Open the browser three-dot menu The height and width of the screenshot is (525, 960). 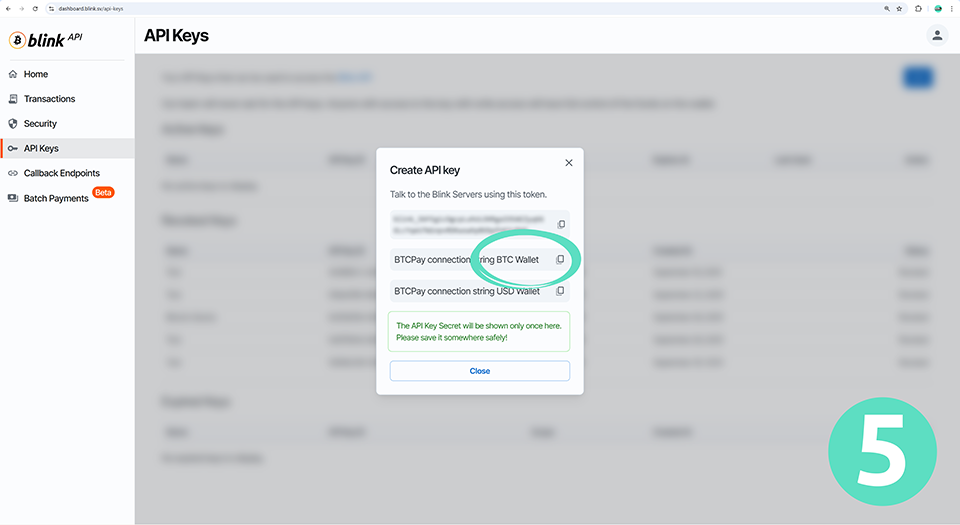[952, 8]
